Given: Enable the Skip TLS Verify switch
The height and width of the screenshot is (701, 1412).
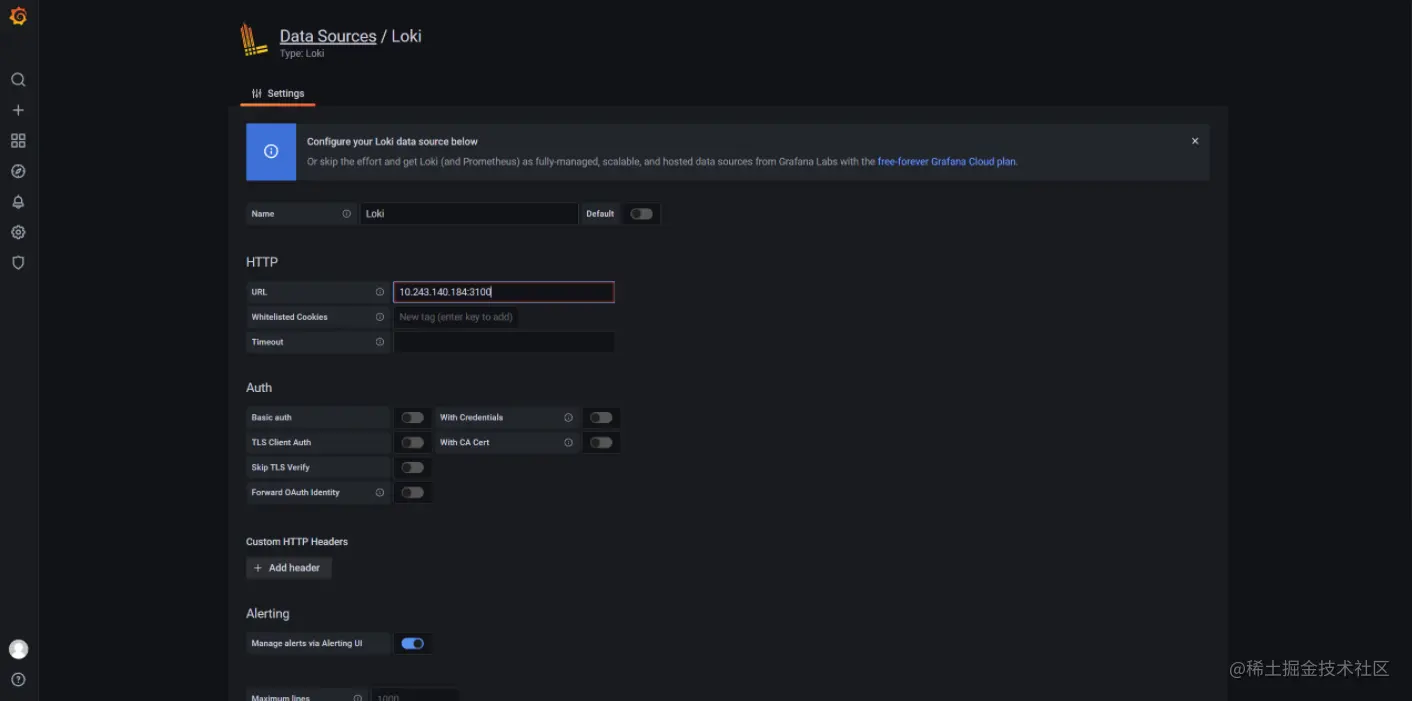Looking at the screenshot, I should [x=412, y=468].
